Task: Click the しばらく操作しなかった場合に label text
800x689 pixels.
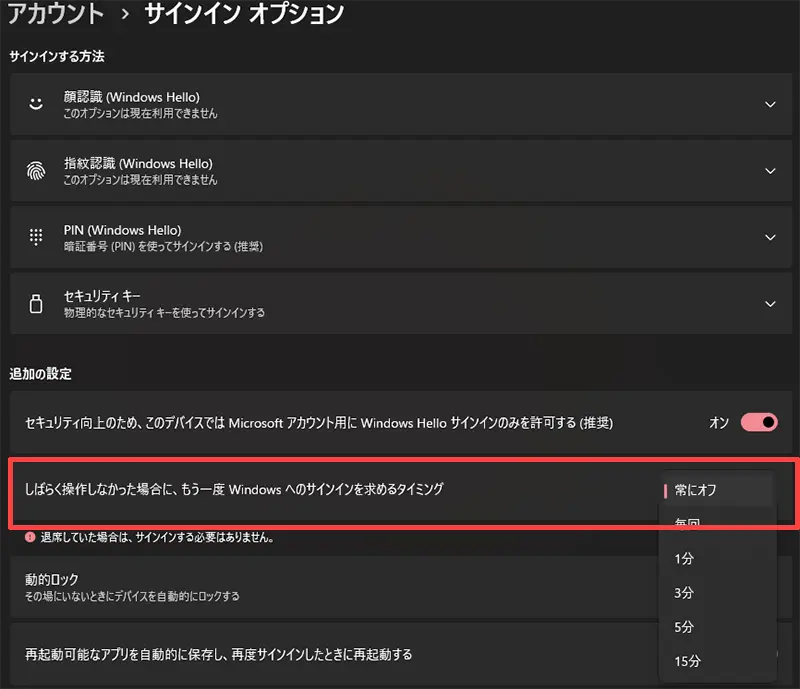Action: point(234,489)
